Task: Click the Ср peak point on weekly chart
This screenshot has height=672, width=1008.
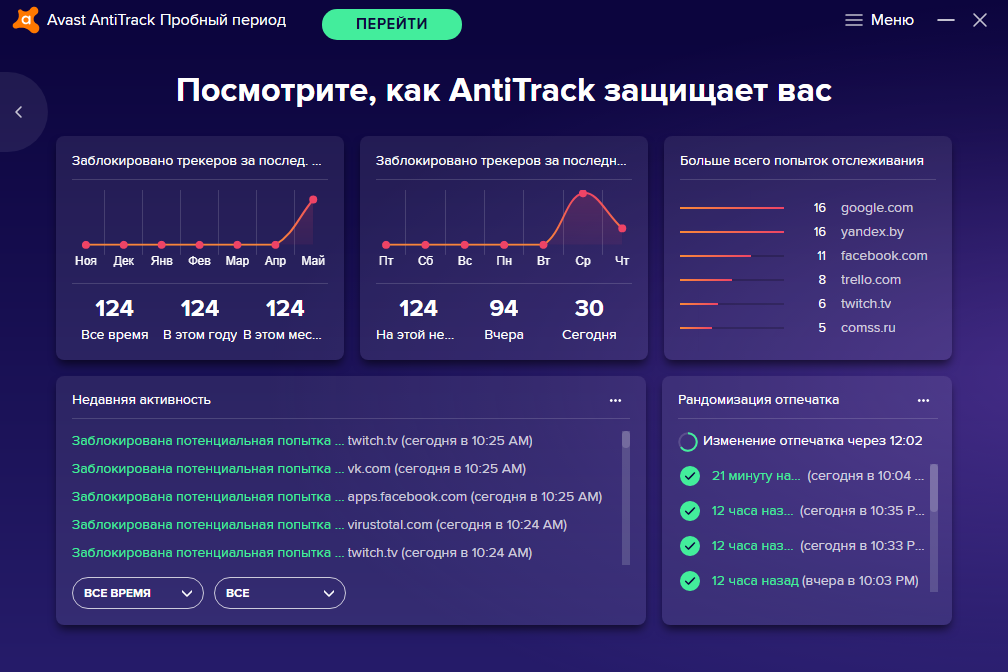Action: coord(582,194)
